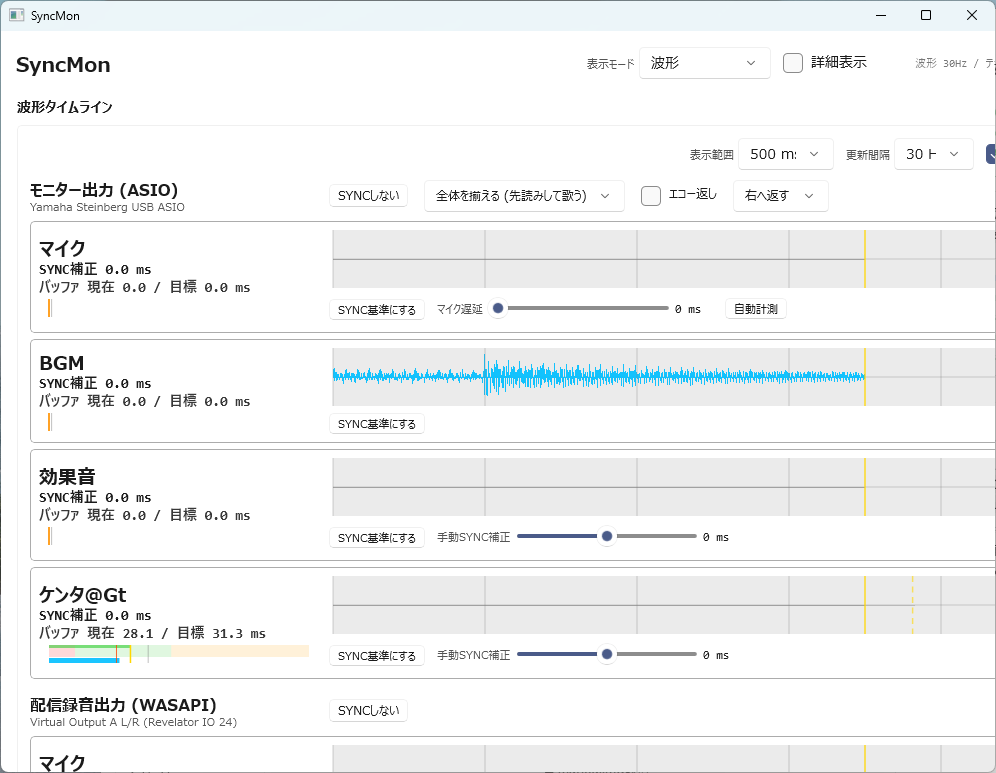Image resolution: width=996 pixels, height=773 pixels.
Task: Click SYNC基準にする for the BGM track
Action: pos(377,424)
